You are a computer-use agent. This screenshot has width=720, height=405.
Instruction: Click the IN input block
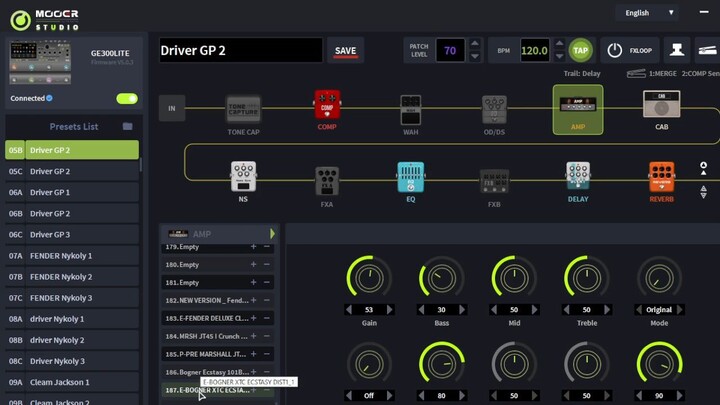[x=172, y=108]
